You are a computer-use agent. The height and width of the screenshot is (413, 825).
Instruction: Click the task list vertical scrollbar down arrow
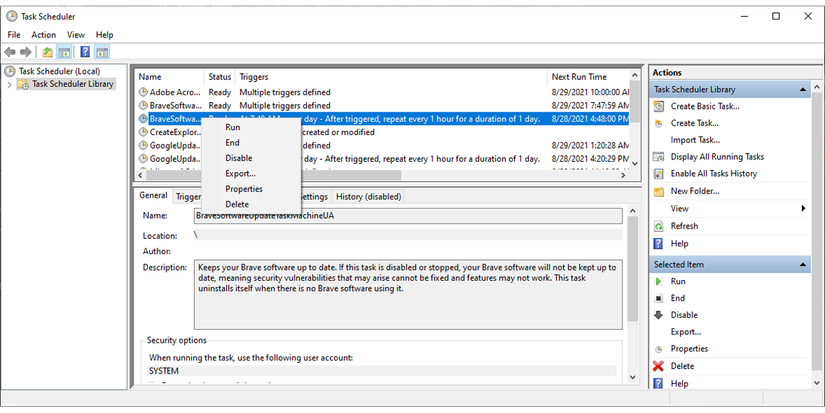pos(635,164)
